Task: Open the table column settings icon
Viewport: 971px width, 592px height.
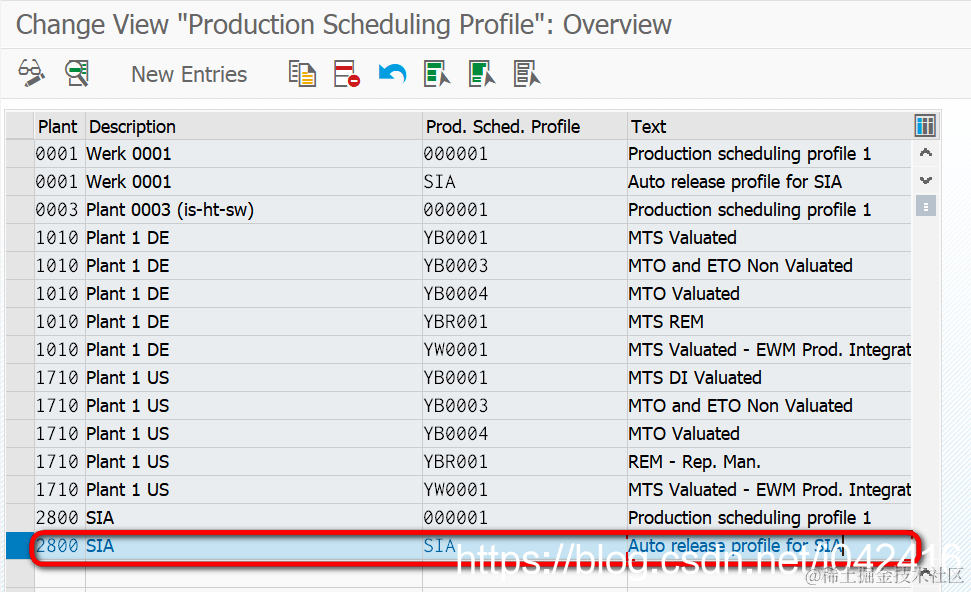Action: [x=925, y=126]
